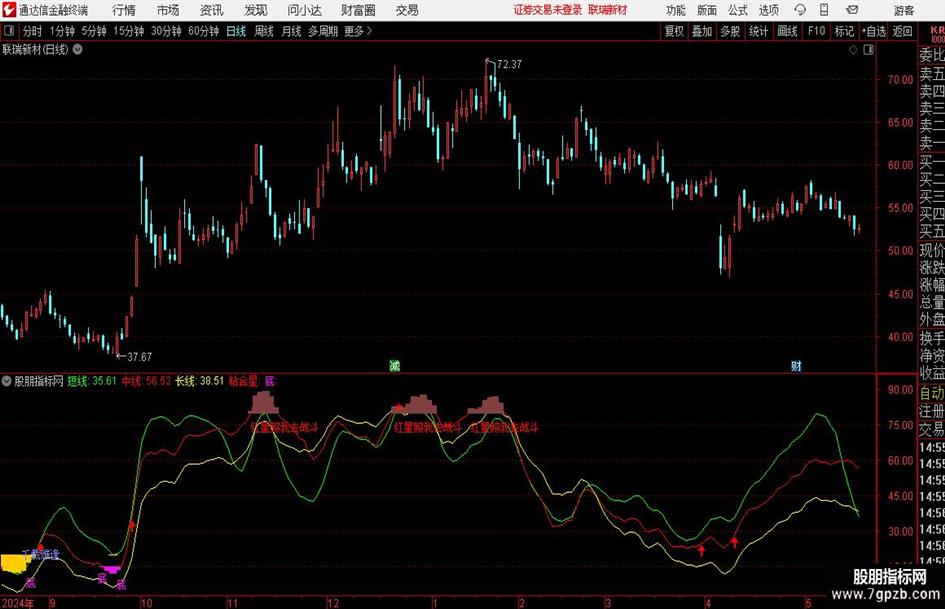Open the 资讯 menu

[211, 10]
